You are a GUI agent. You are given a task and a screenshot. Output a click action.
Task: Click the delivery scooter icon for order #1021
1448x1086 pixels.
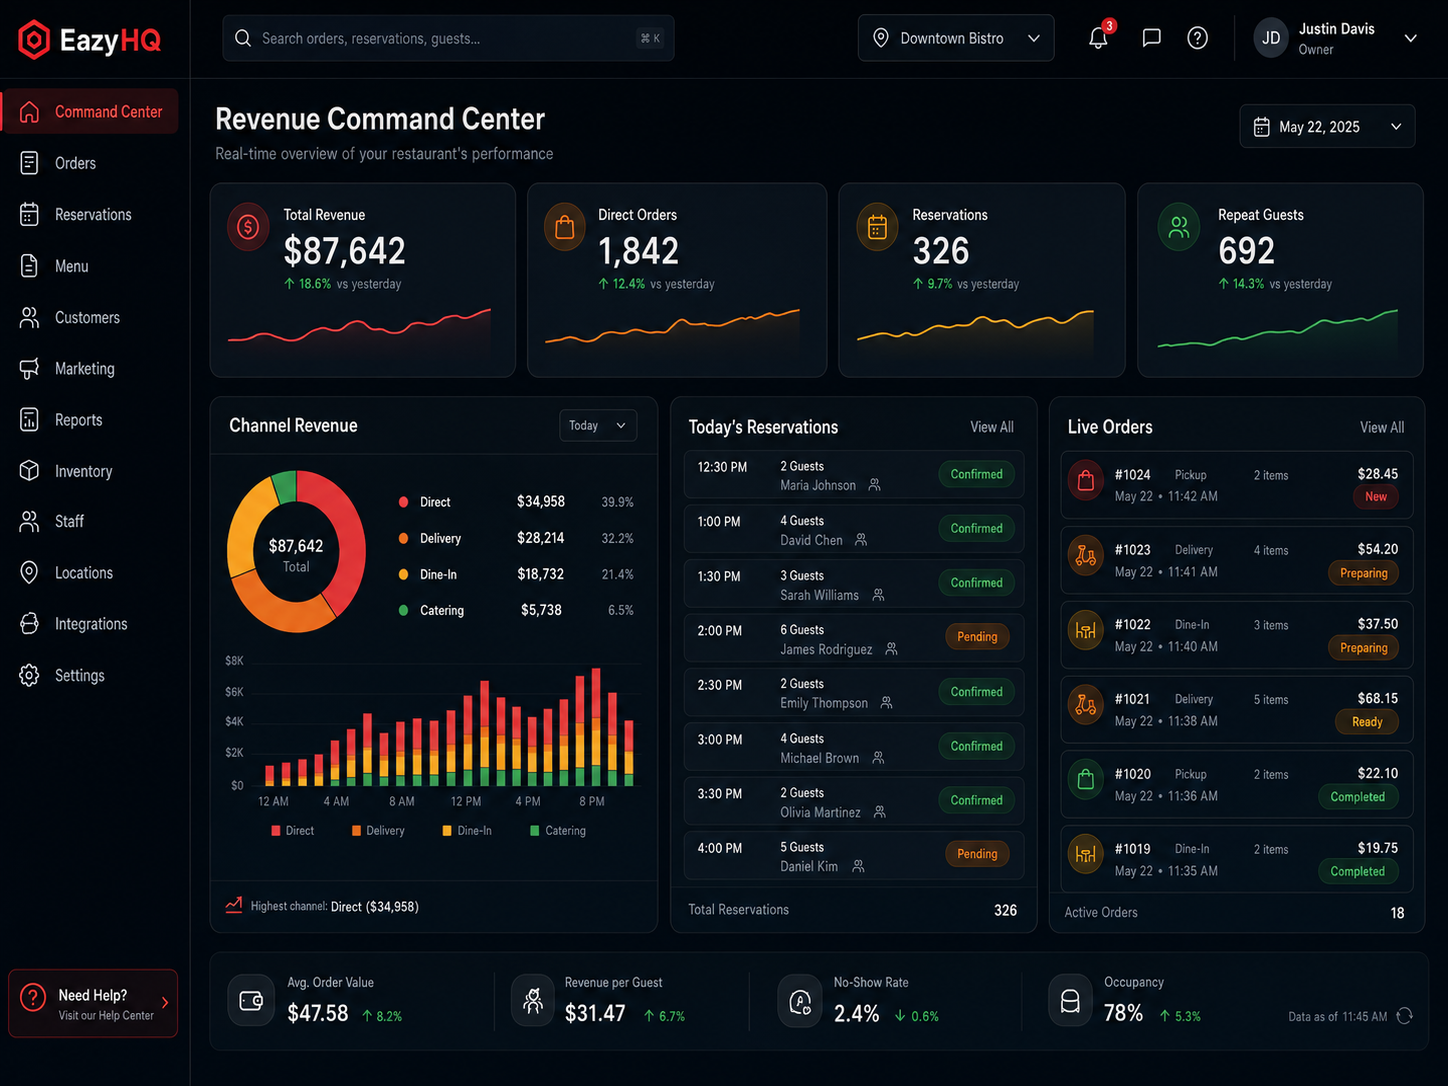[1085, 705]
